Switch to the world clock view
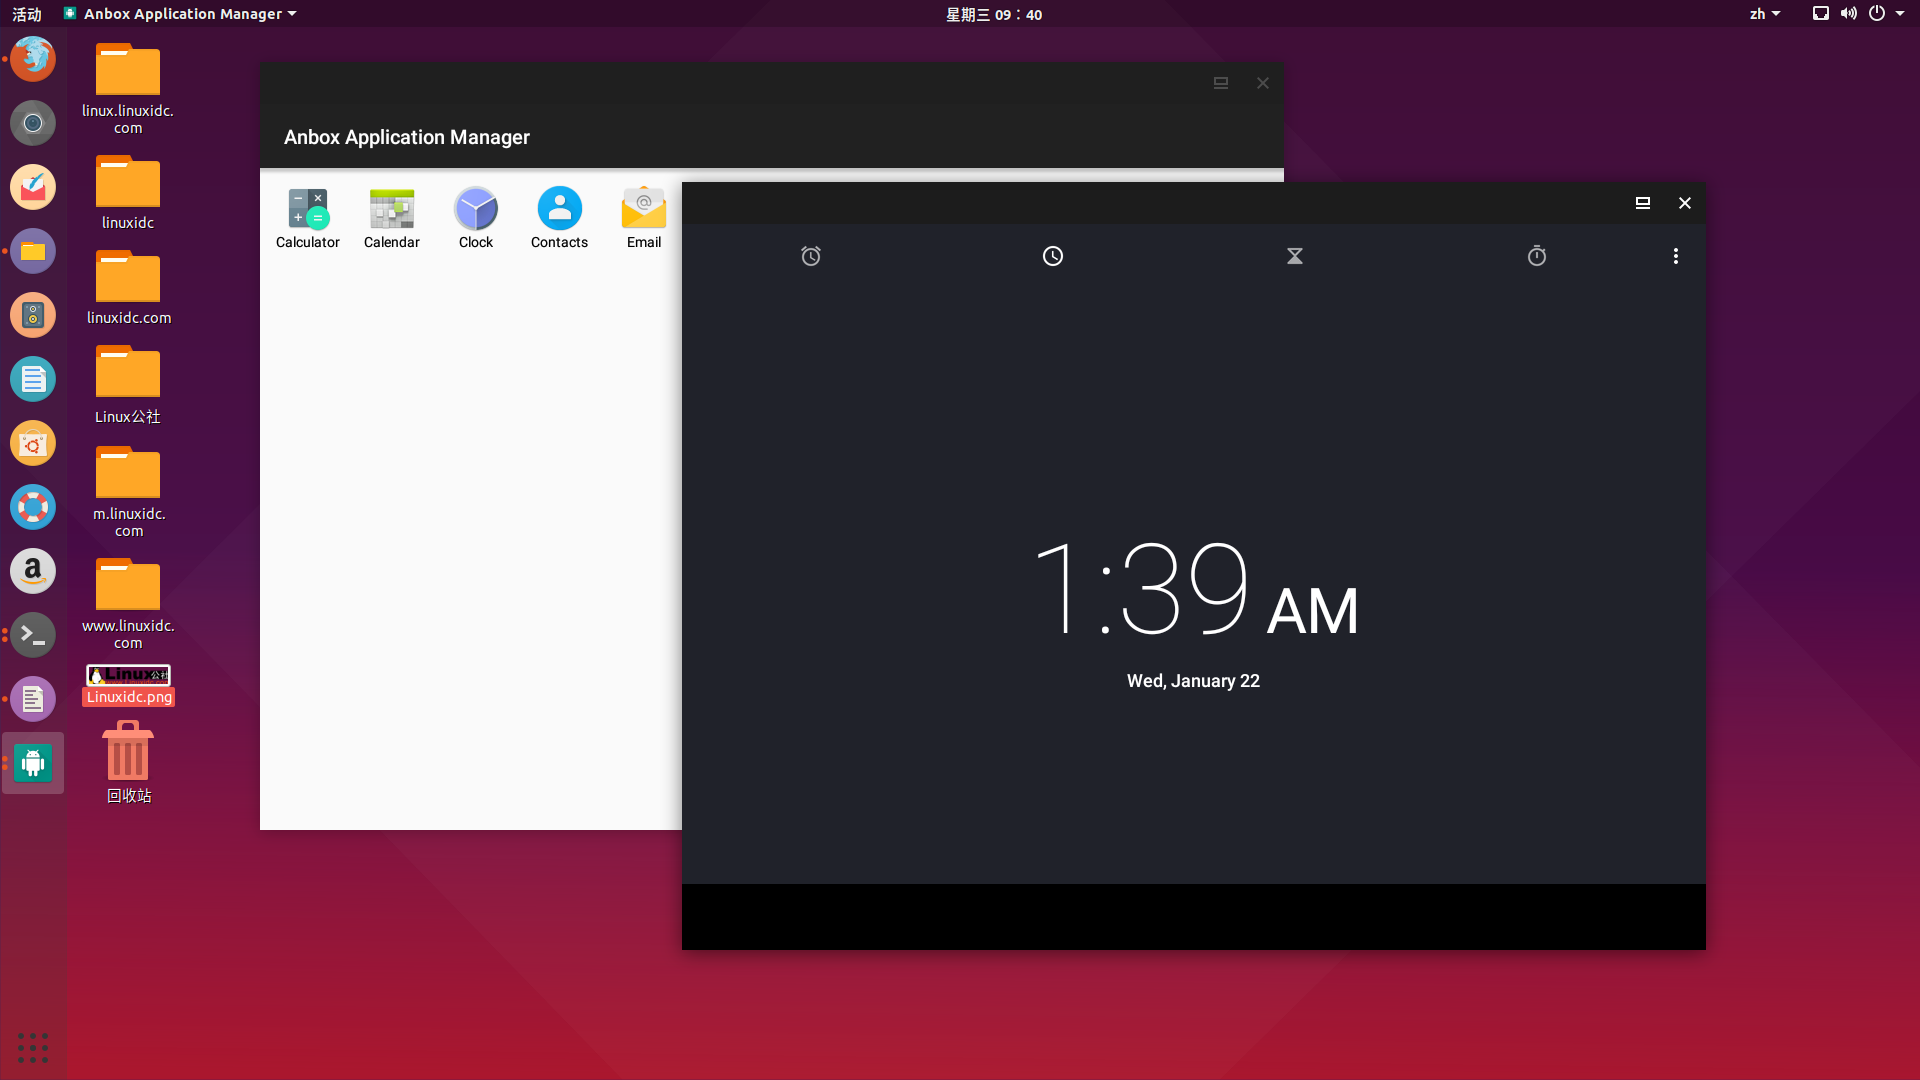Screen dimensions: 1920x1080 coord(1052,256)
